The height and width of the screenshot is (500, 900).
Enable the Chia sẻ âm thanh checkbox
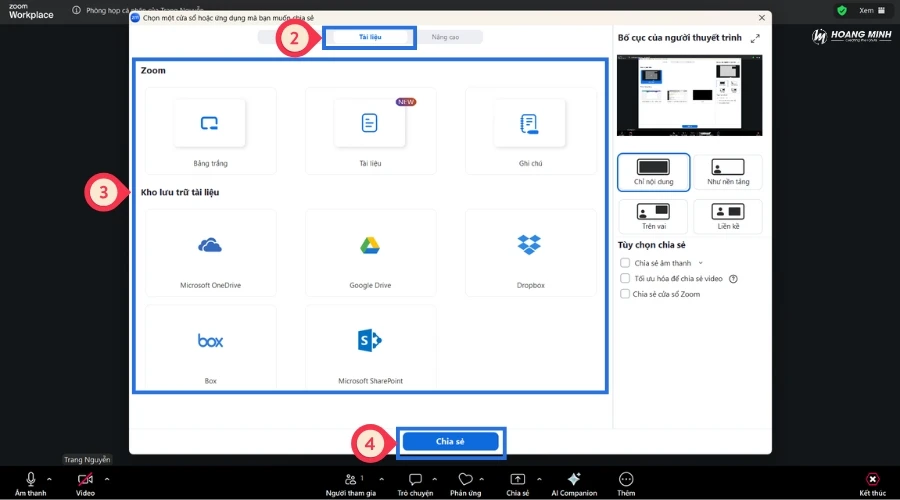point(625,263)
